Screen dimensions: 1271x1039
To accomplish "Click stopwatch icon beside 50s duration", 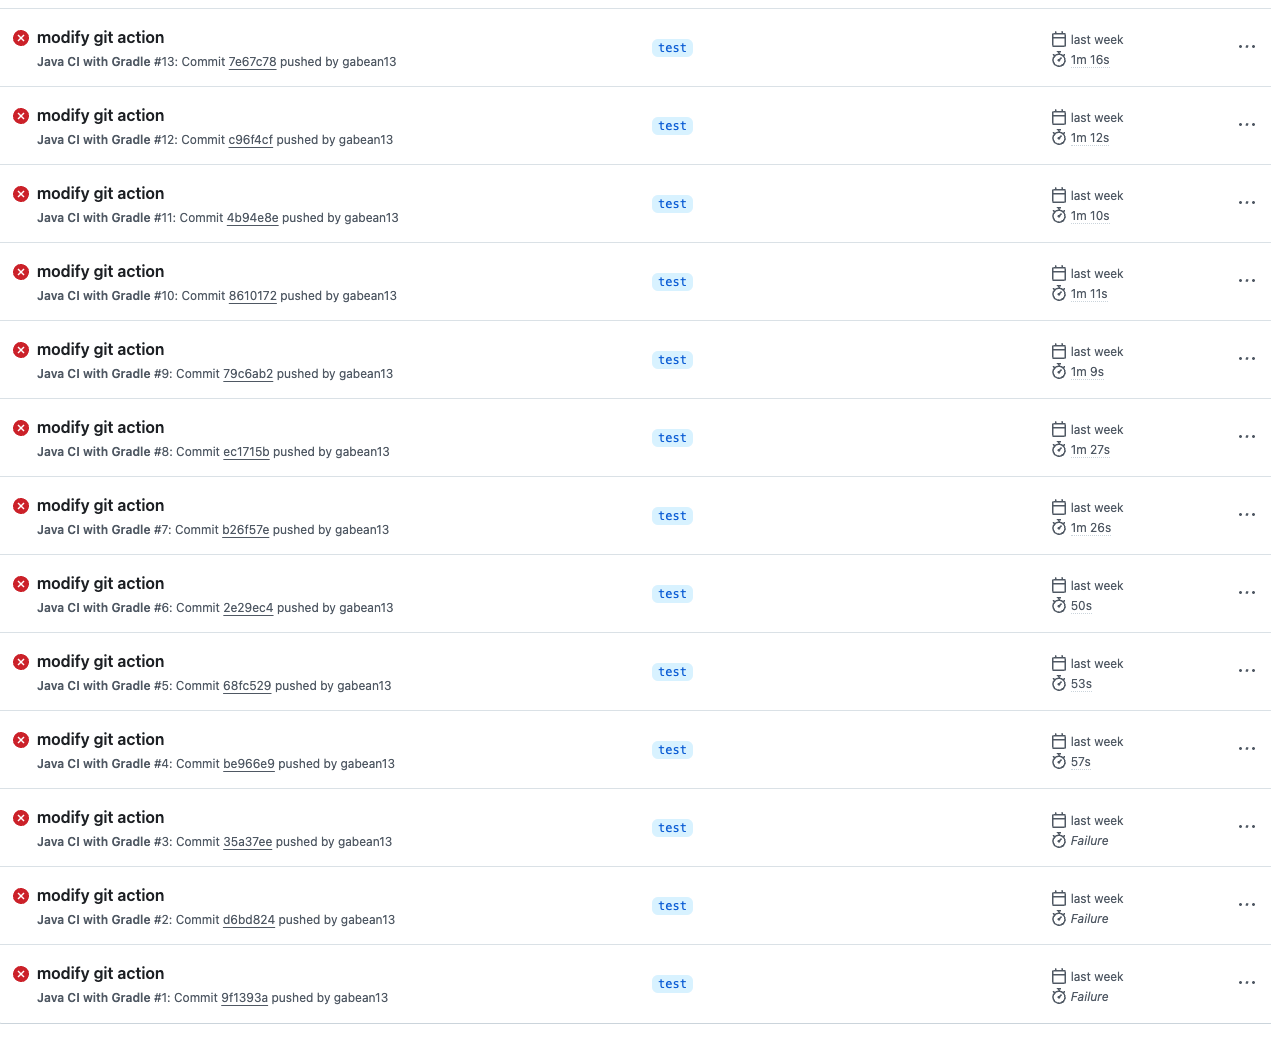I will tap(1059, 606).
